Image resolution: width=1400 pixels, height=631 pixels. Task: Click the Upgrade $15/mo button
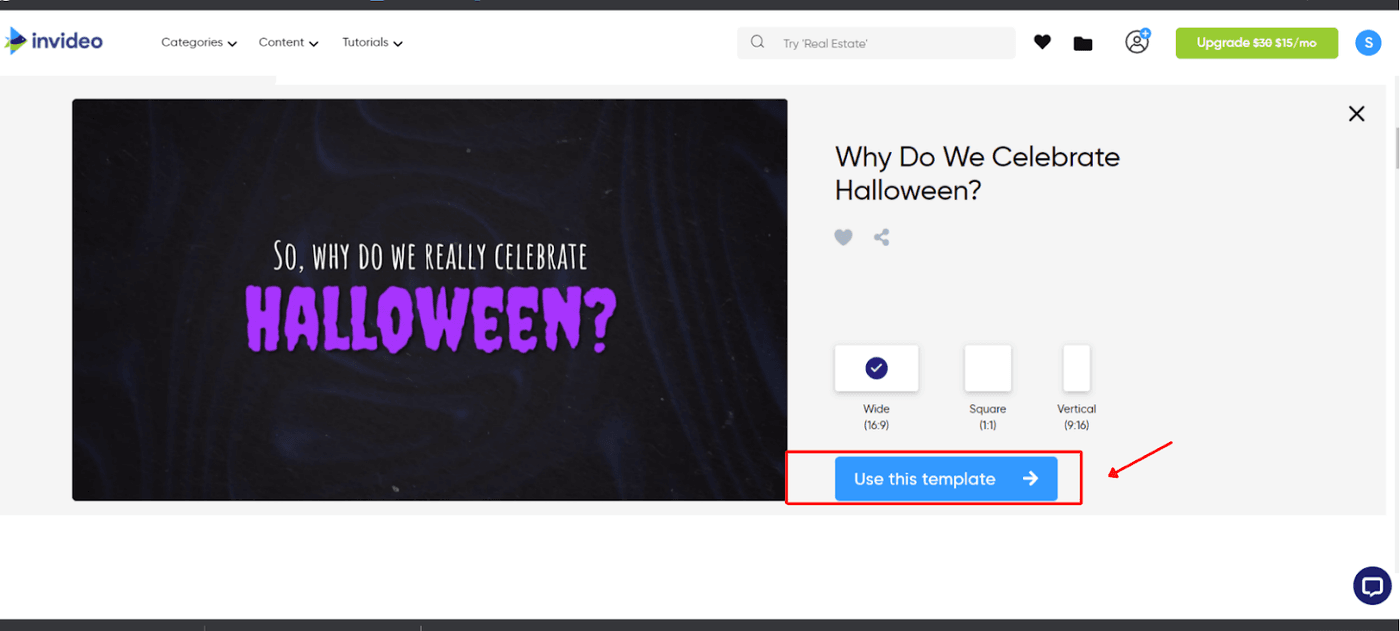click(x=1256, y=43)
